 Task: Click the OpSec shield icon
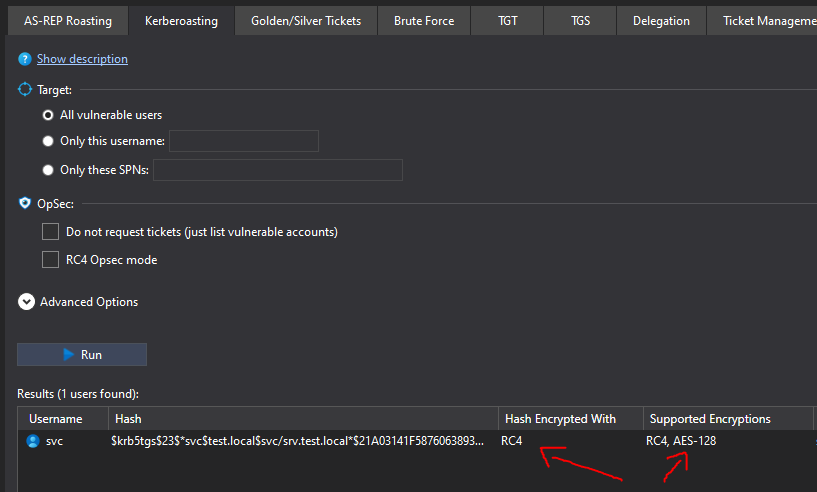(x=25, y=203)
